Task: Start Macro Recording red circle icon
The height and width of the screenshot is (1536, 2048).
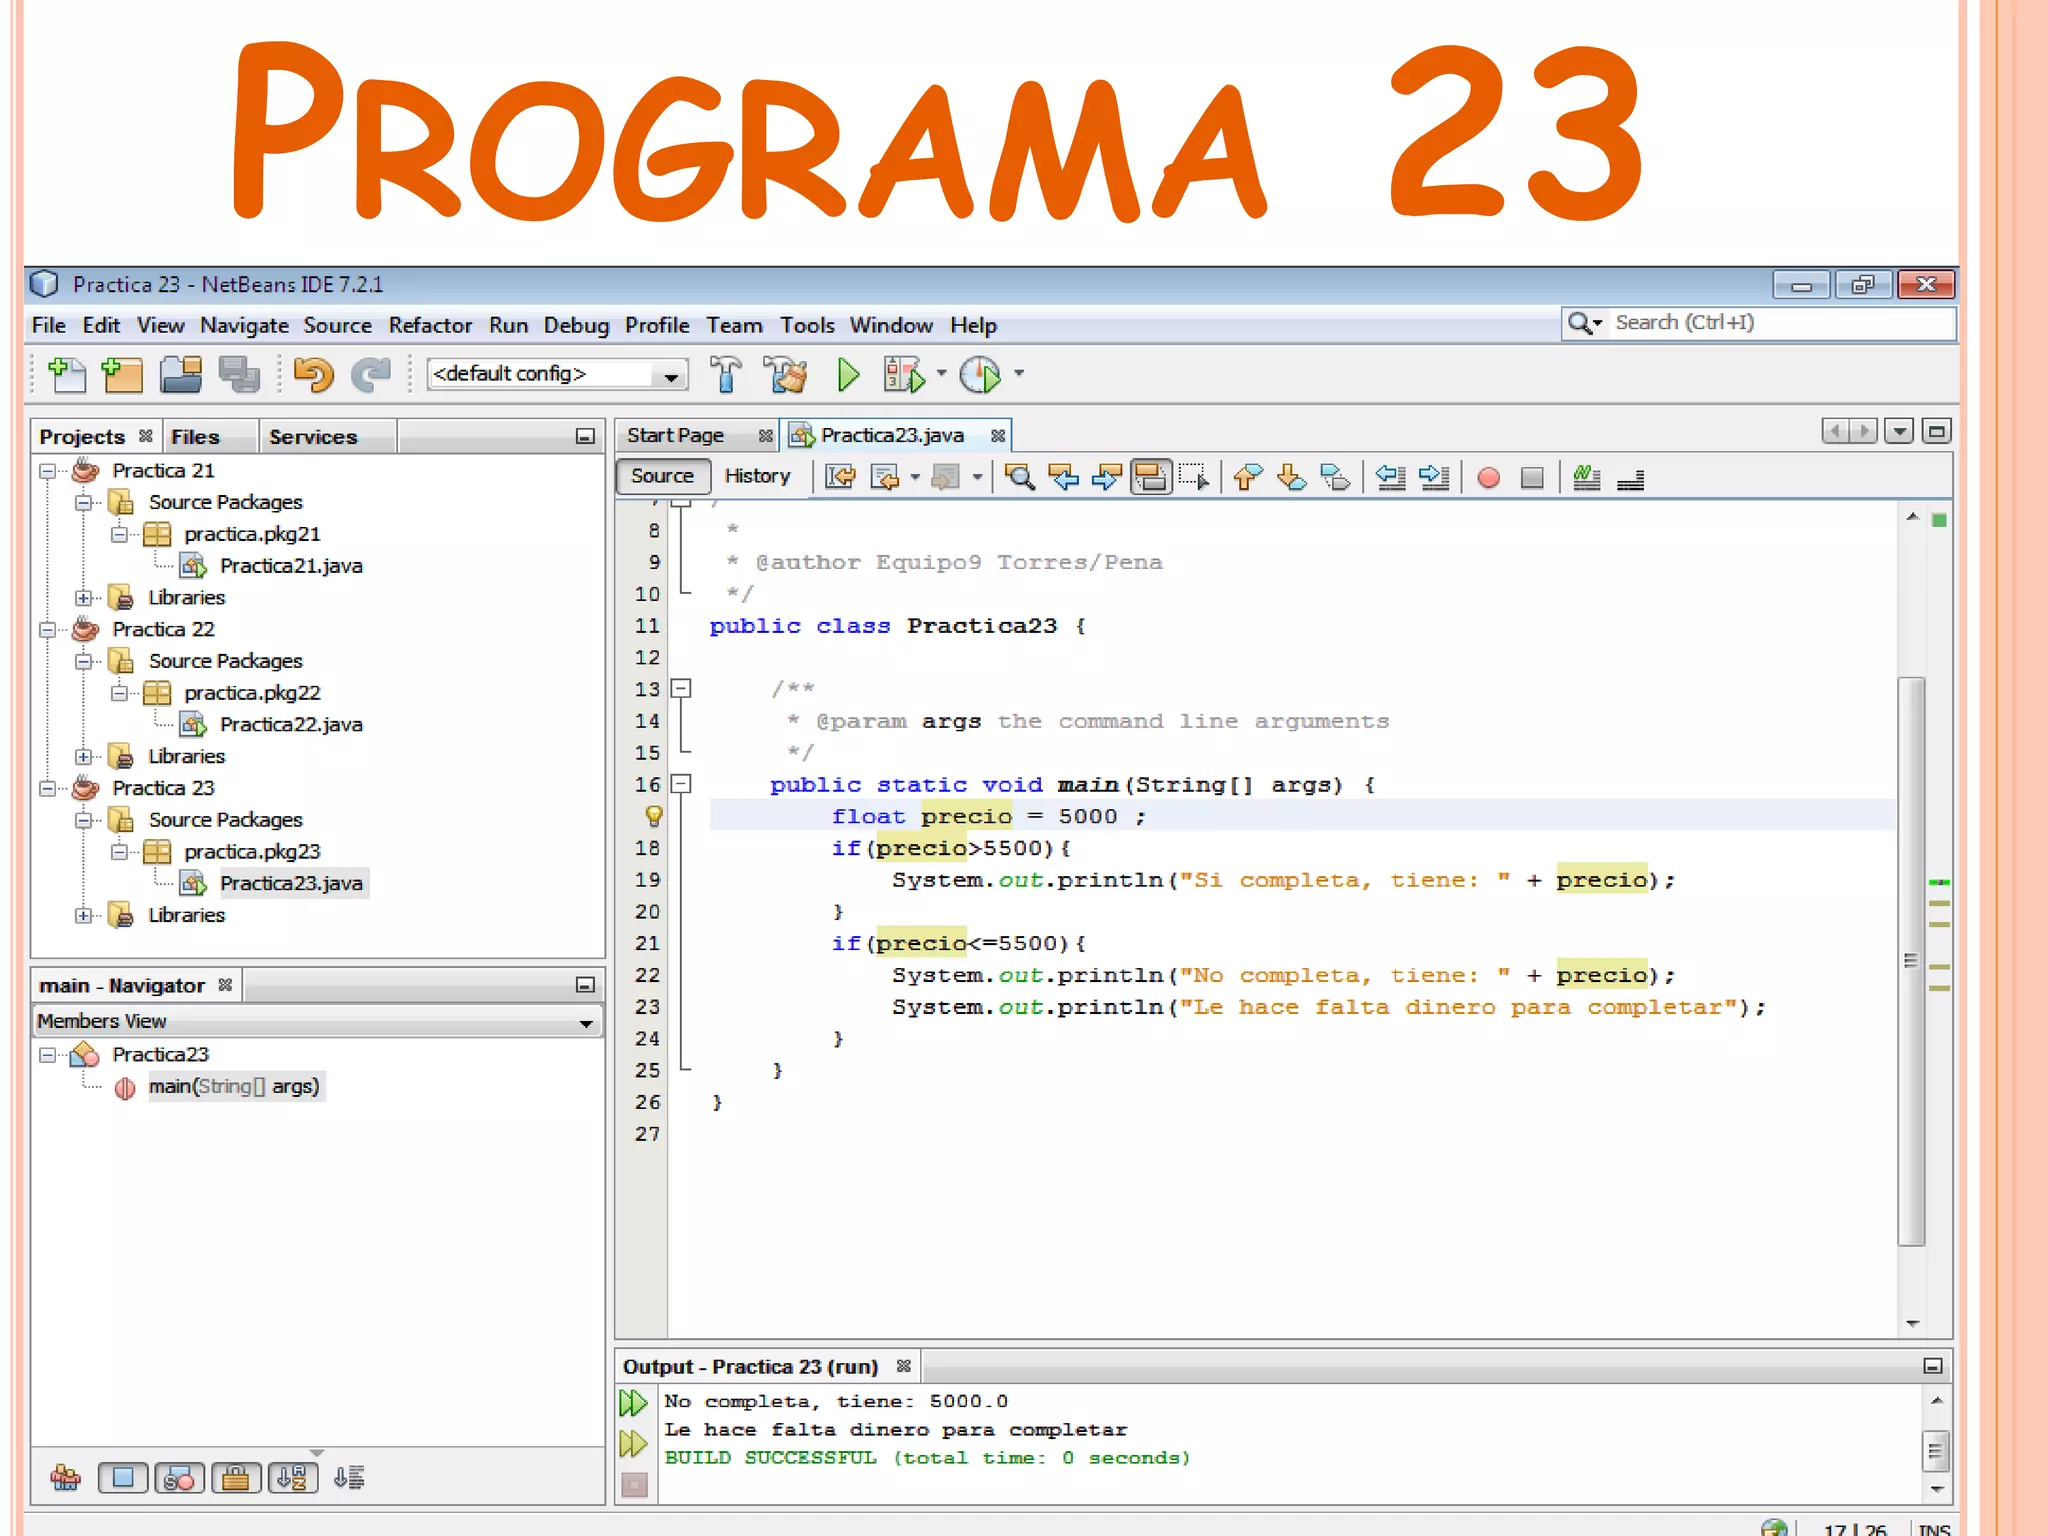Action: (1488, 478)
